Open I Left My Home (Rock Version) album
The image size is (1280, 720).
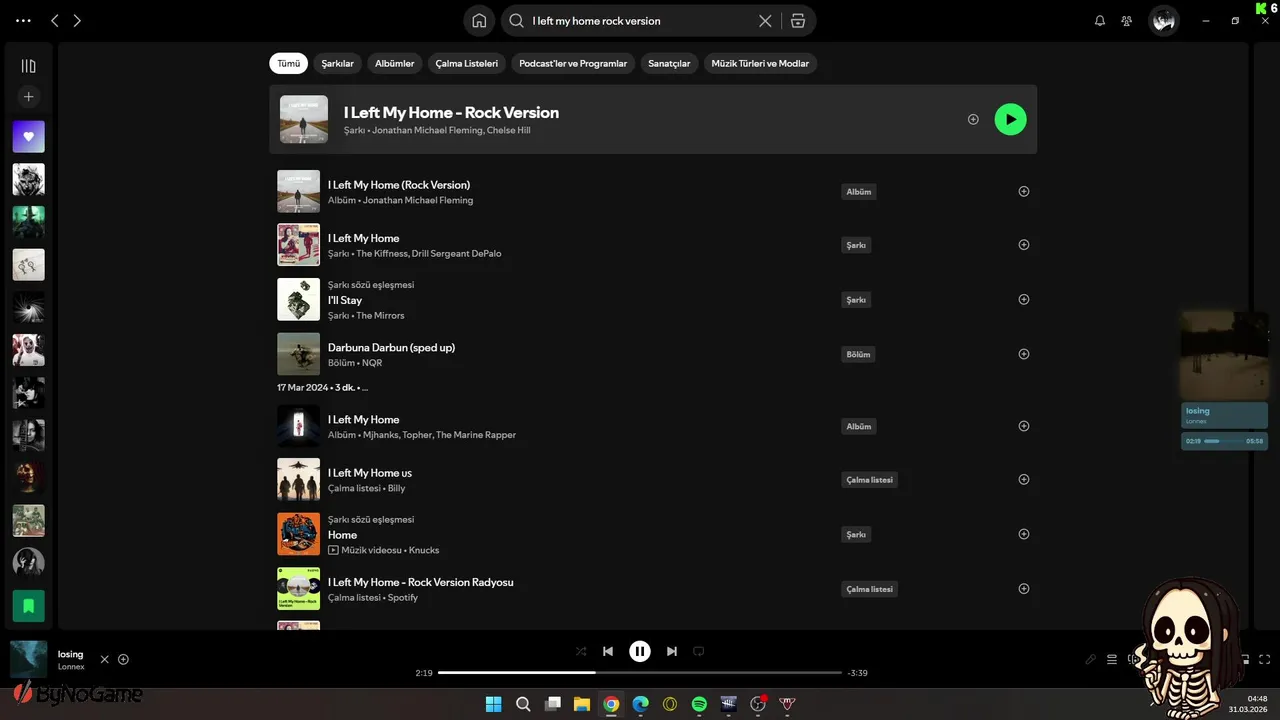(x=399, y=185)
